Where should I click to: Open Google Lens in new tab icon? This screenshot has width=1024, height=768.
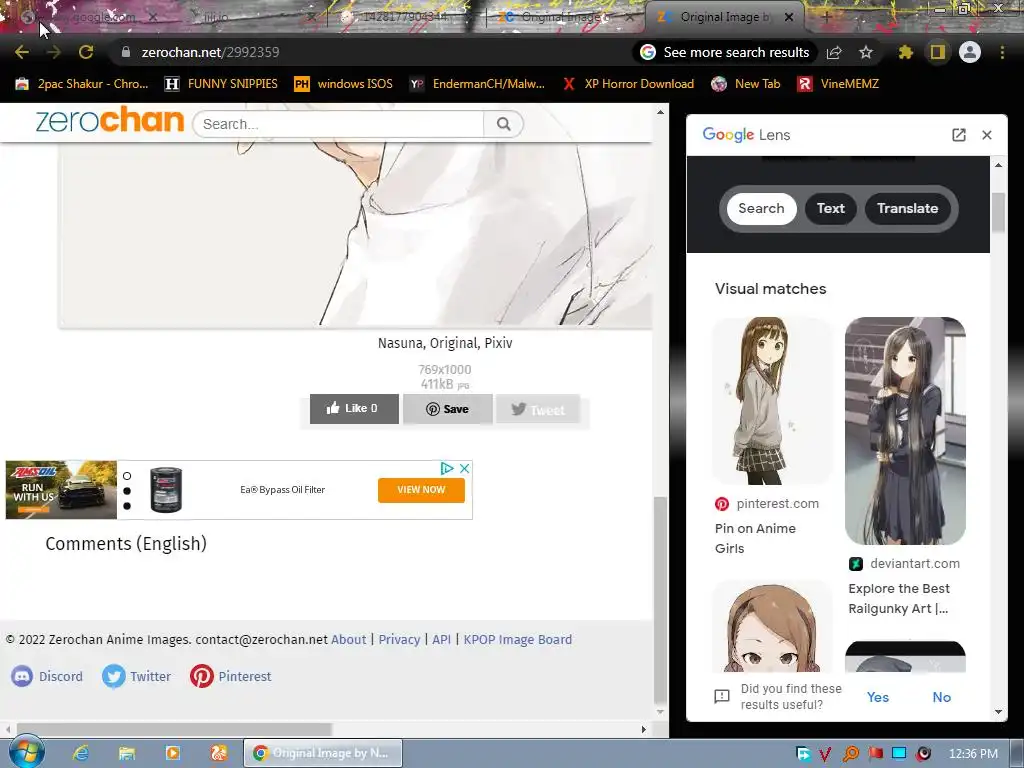click(959, 135)
